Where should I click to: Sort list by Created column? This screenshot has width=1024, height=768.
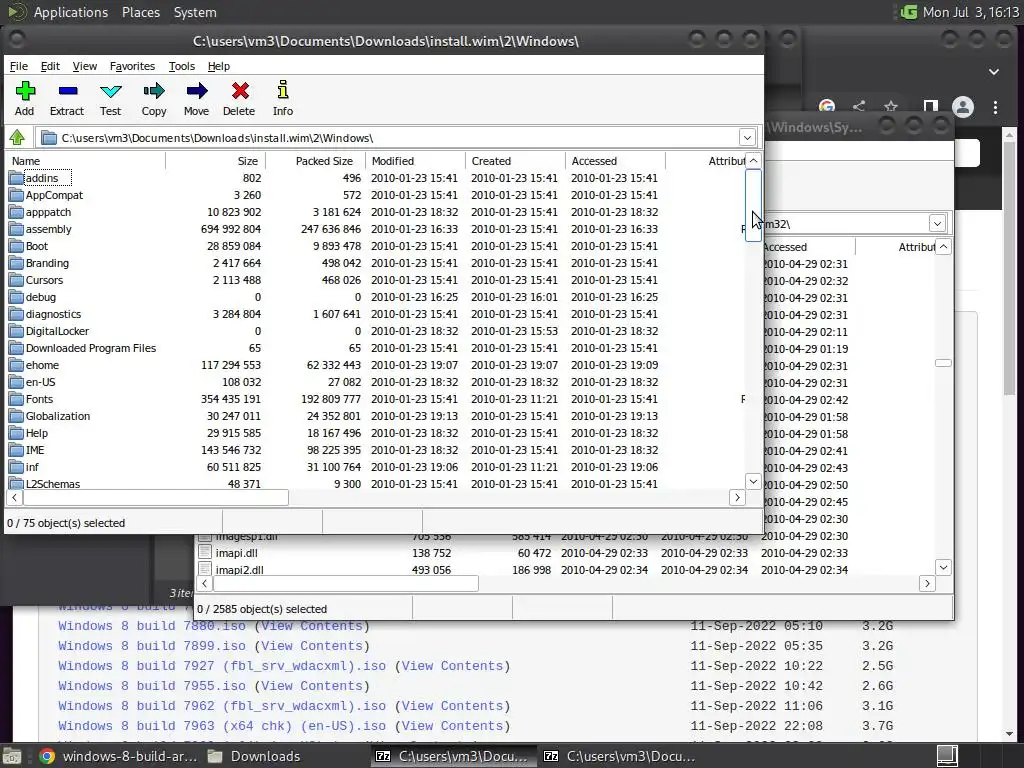516,161
